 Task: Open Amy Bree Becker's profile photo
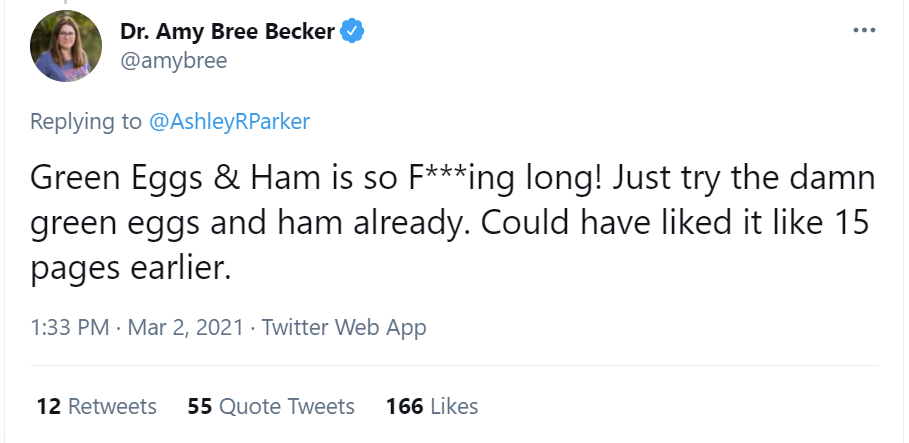[x=66, y=46]
